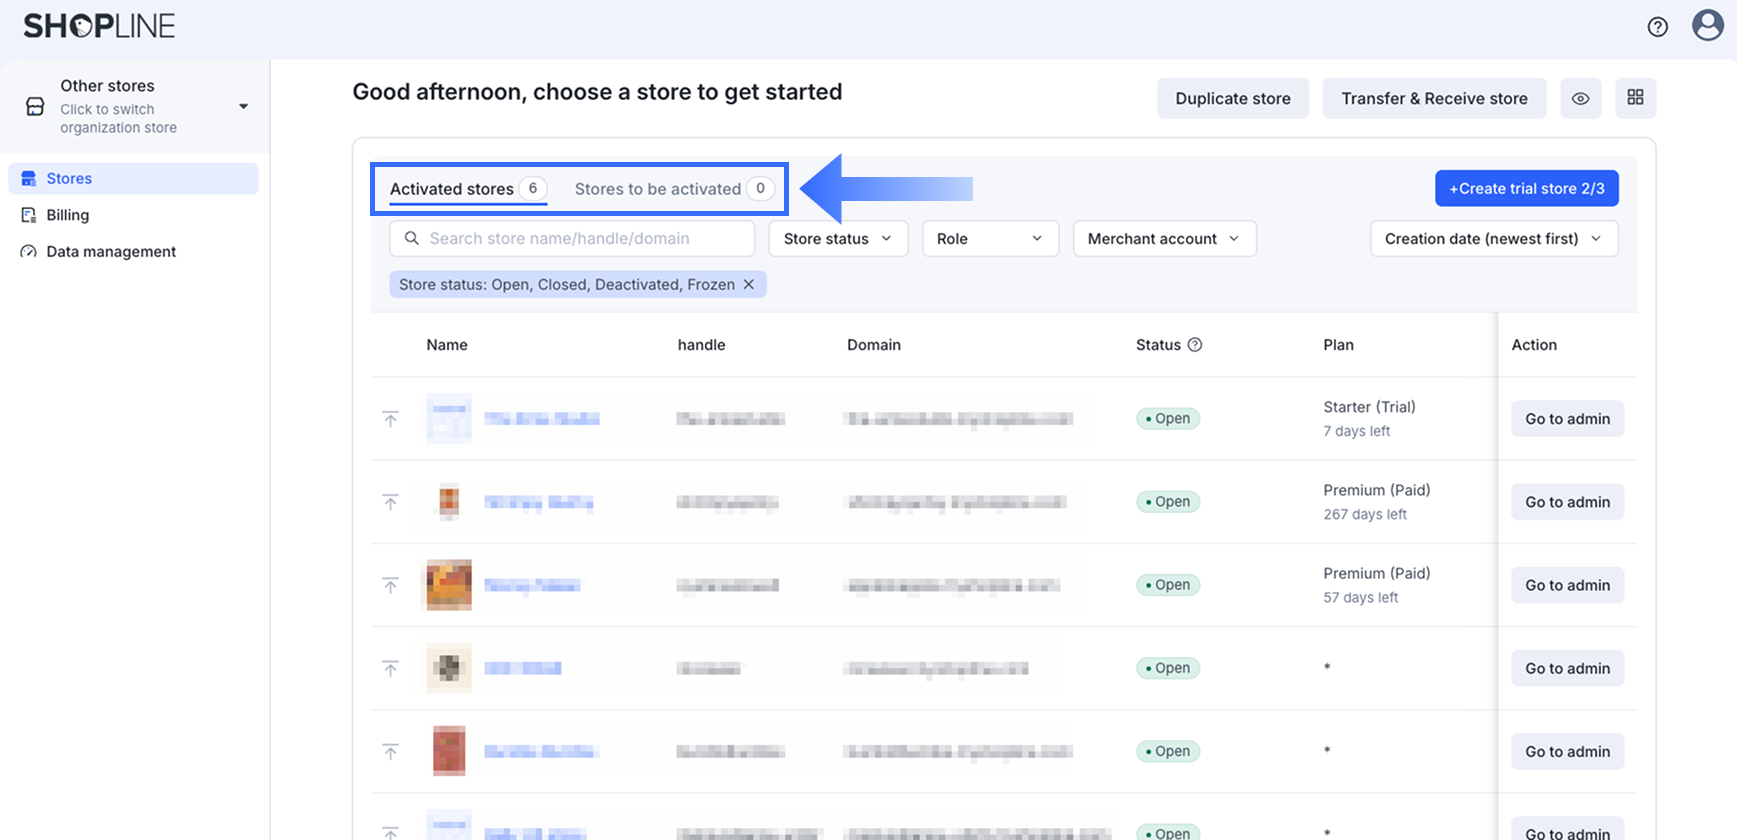Viewport: 1737px width, 840px height.
Task: Select the Activated stores tab
Action: click(452, 189)
